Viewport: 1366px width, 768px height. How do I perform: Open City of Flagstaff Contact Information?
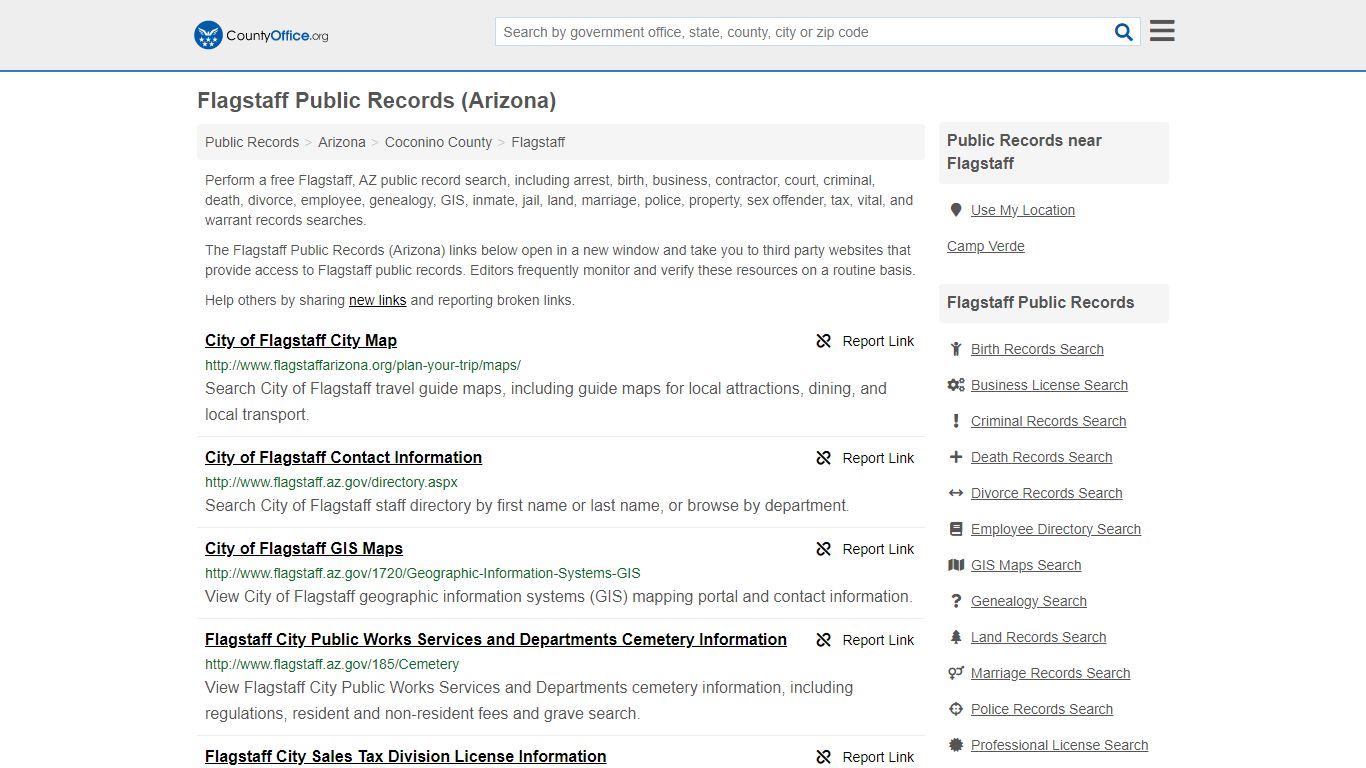[343, 457]
